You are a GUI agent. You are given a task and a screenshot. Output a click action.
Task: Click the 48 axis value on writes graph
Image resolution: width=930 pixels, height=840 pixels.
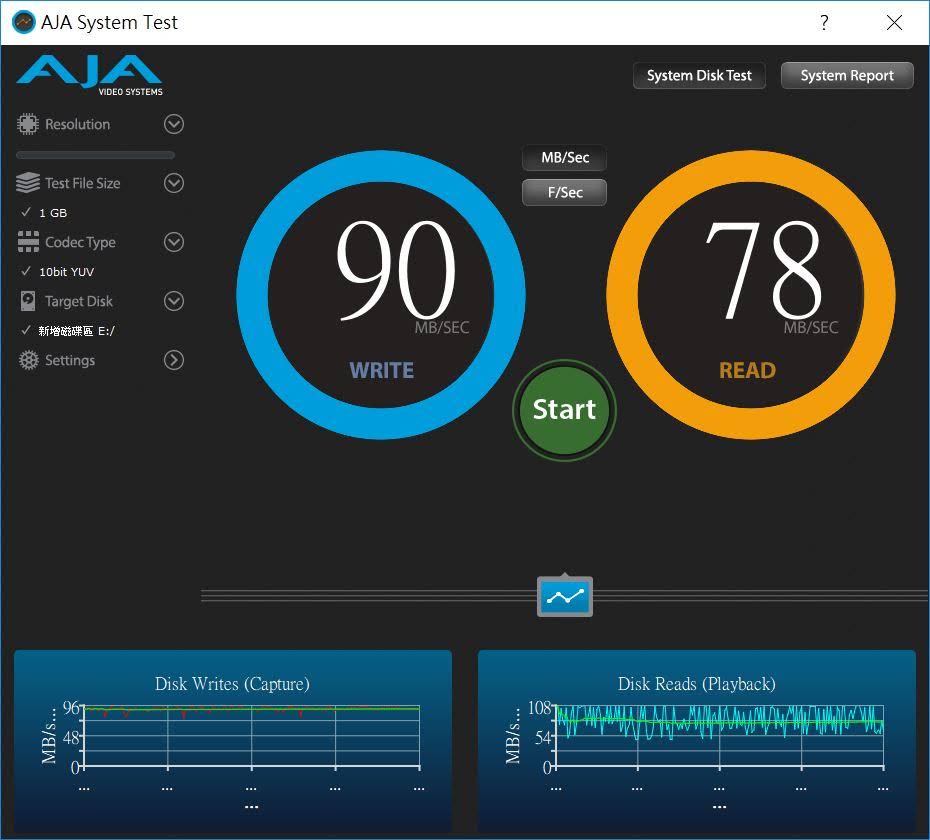[71, 738]
